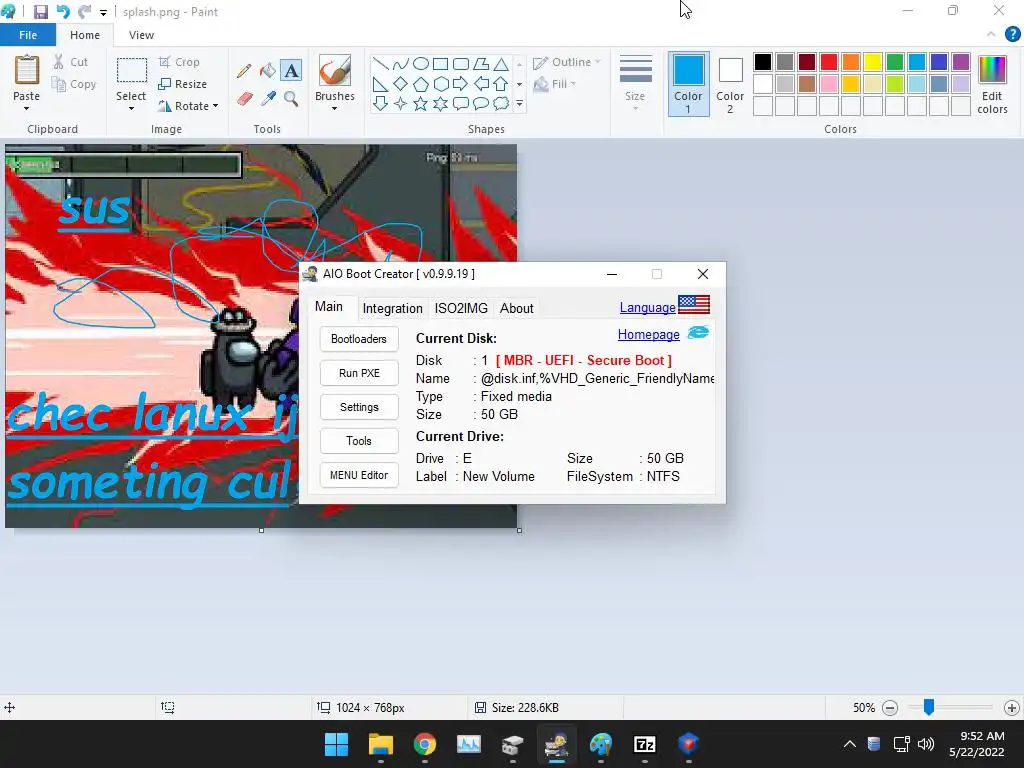Viewport: 1024px width, 768px height.
Task: Select the Main tab in AIO Boot
Action: [329, 306]
